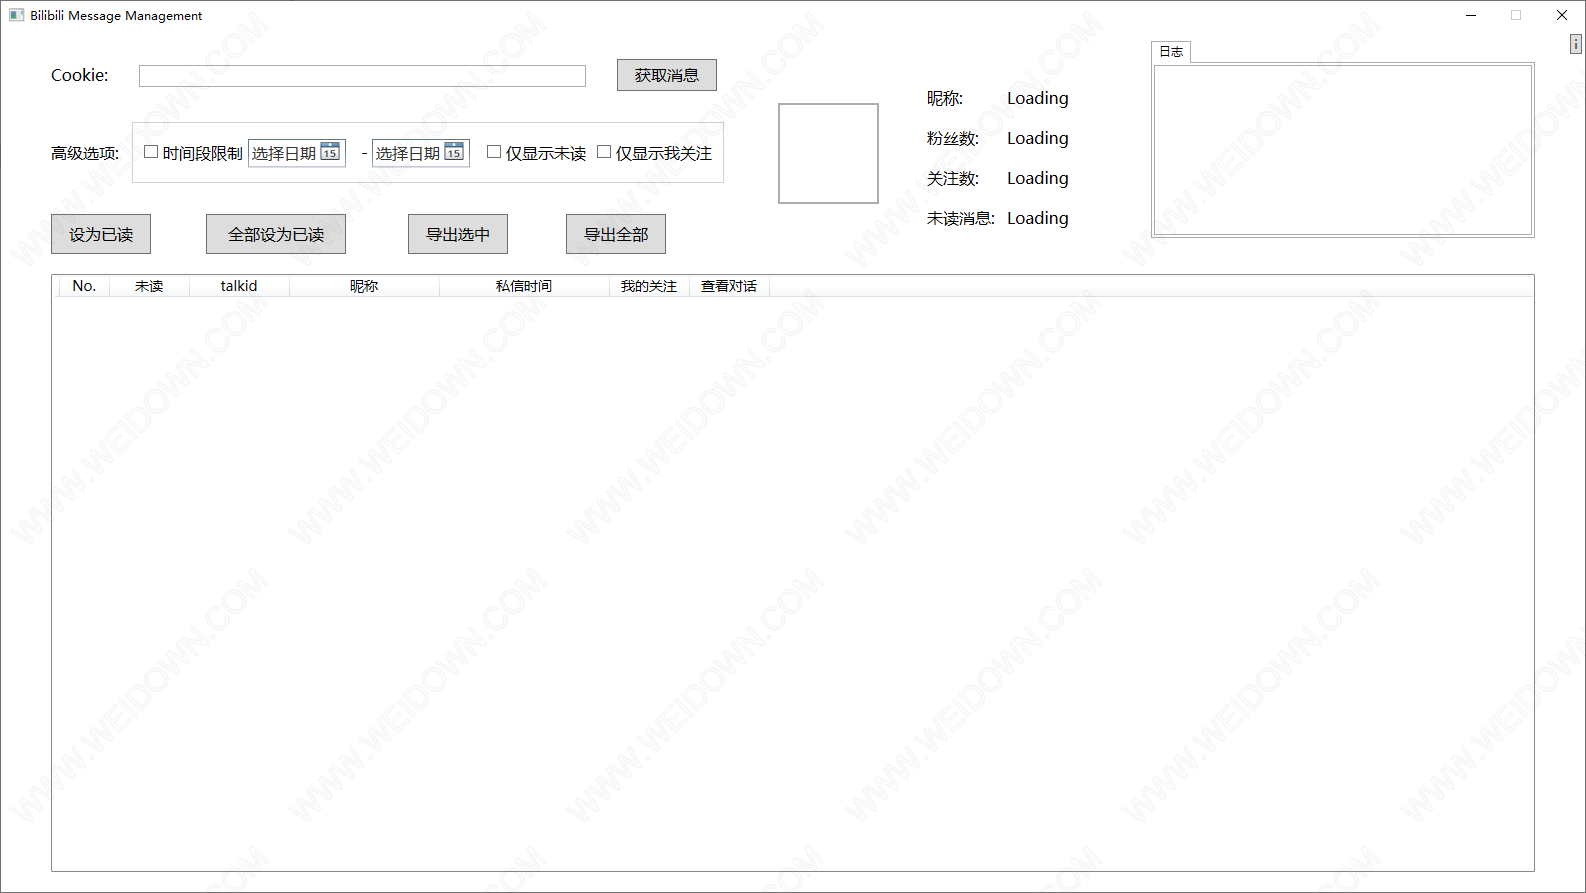Screen dimensions: 1586x893
Task: Open the start date calendar picker icon
Action: coord(330,152)
